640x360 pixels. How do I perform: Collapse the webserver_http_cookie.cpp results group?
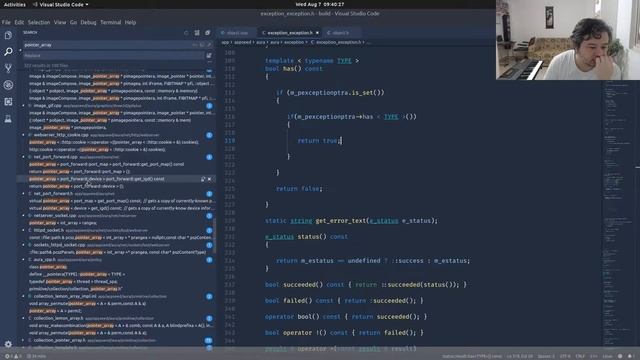click(23, 135)
